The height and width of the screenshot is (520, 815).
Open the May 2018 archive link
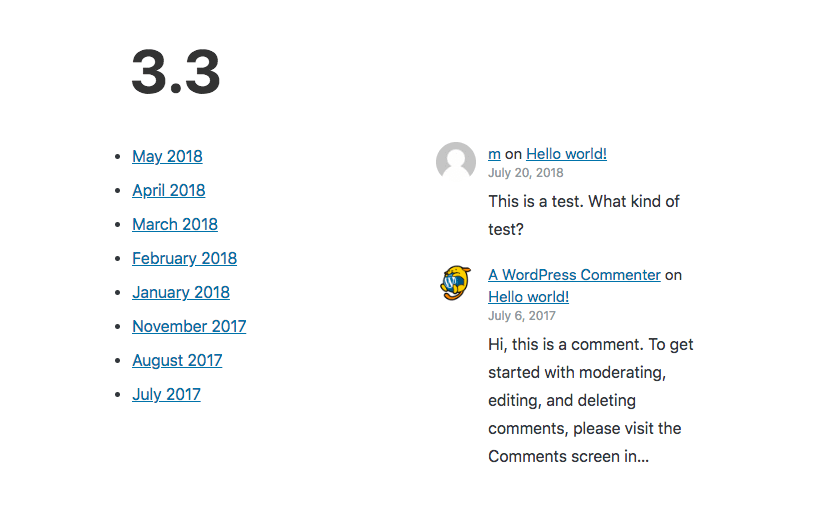[167, 156]
